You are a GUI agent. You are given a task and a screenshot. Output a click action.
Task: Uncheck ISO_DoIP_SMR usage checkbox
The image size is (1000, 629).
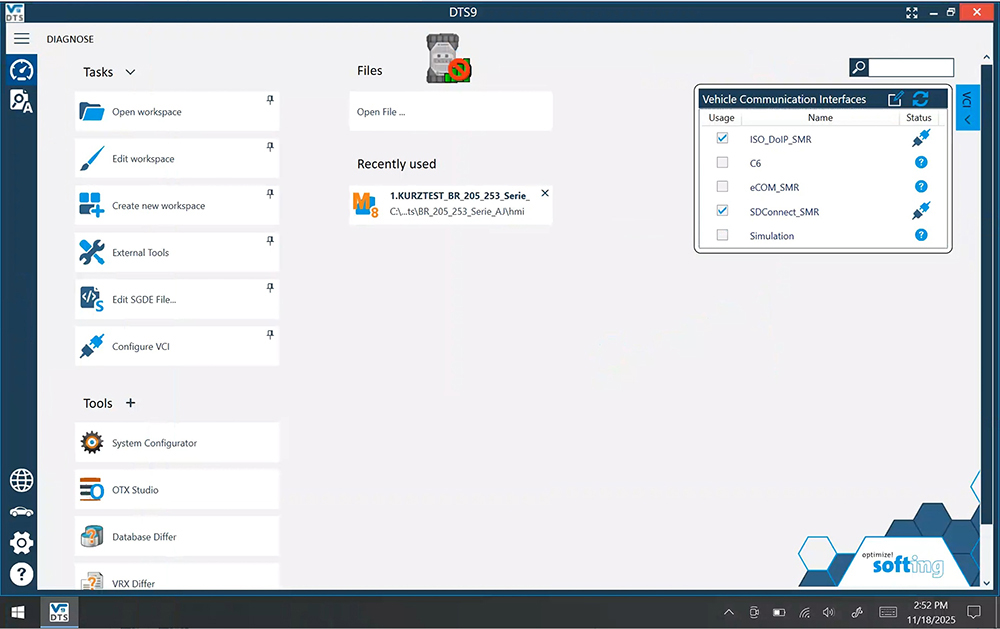(722, 139)
